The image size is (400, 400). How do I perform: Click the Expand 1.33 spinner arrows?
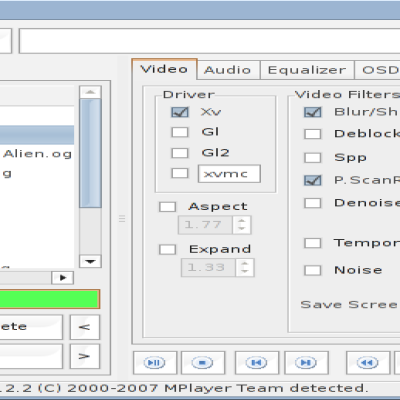coord(245,267)
